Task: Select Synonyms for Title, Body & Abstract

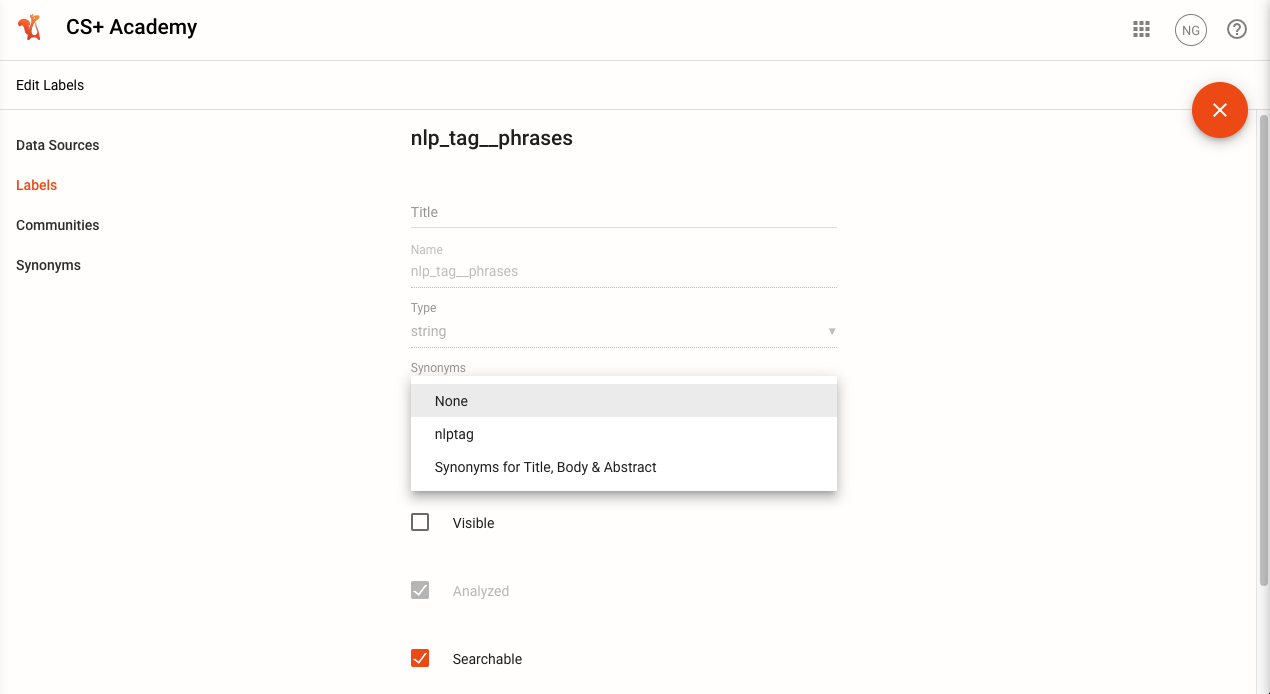Action: tap(623, 467)
